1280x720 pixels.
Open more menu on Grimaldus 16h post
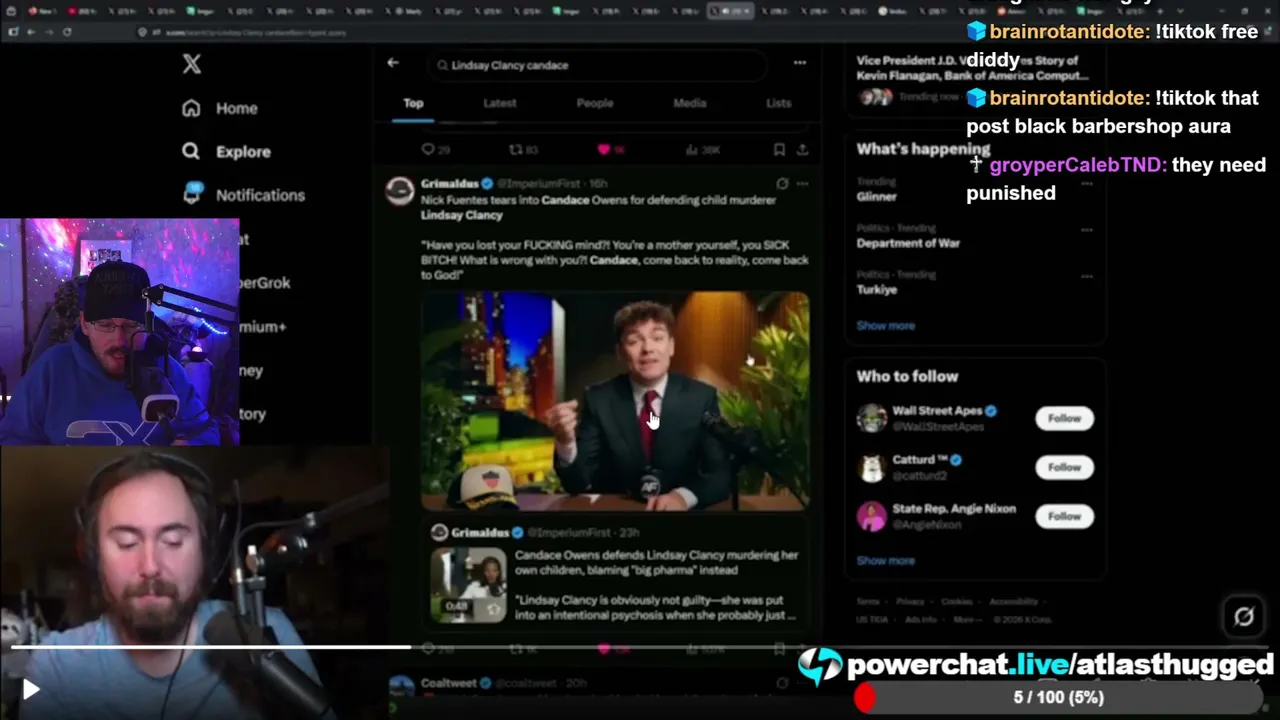click(802, 184)
